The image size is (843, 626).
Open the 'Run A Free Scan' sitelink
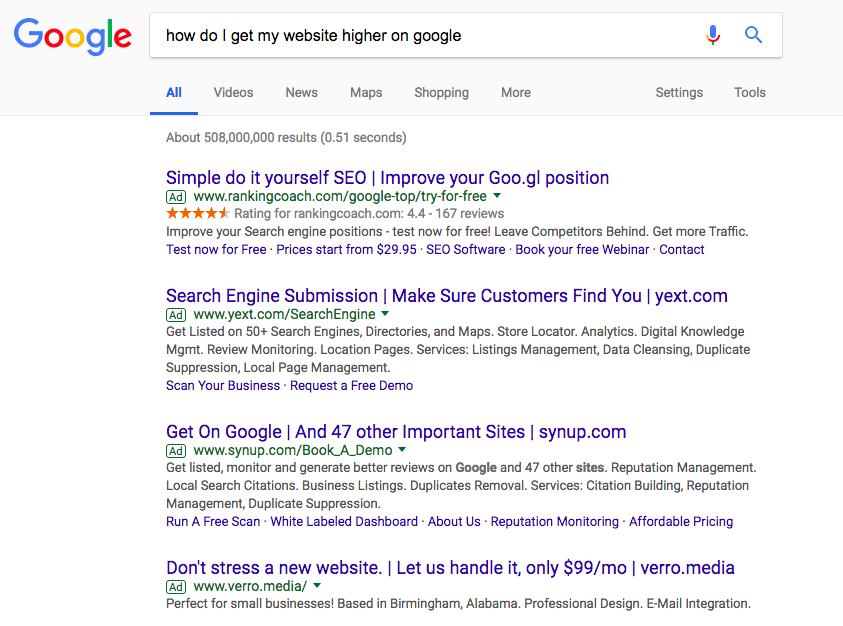[x=213, y=522]
